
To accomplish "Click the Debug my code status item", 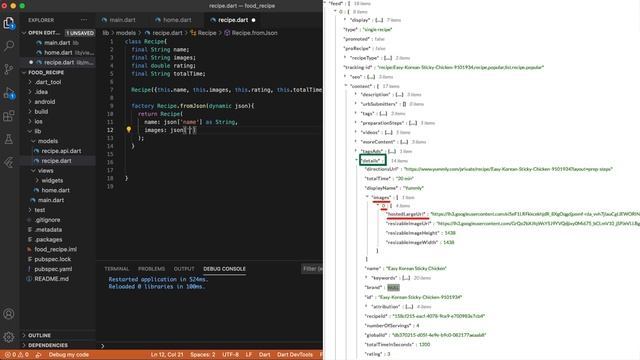I will [69, 355].
